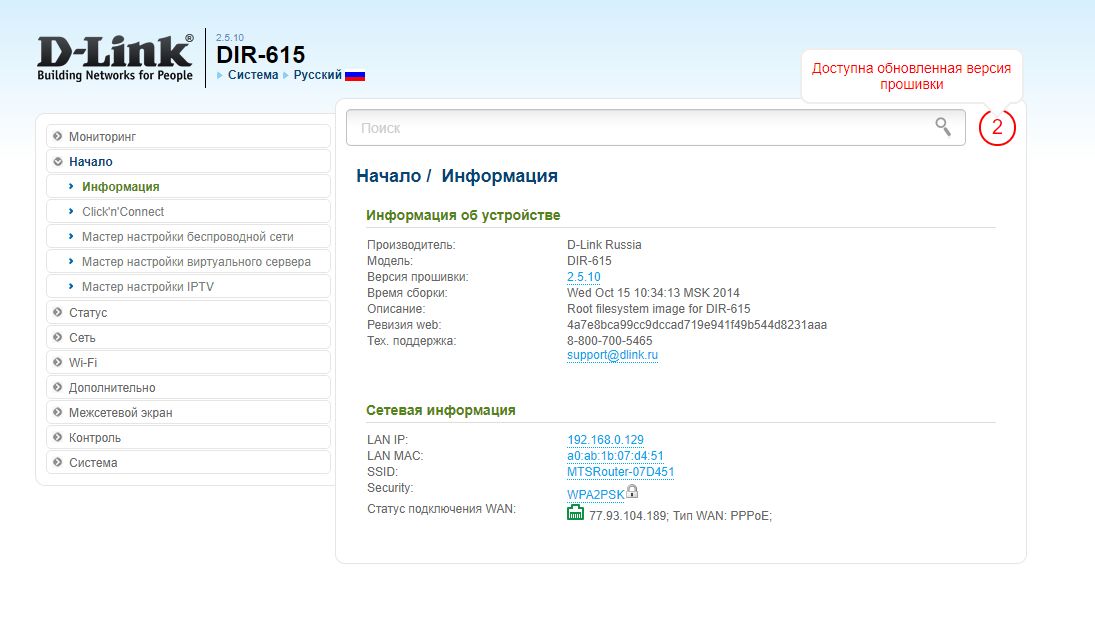Expand the Контроль menu section
The image size is (1095, 630).
[x=188, y=438]
